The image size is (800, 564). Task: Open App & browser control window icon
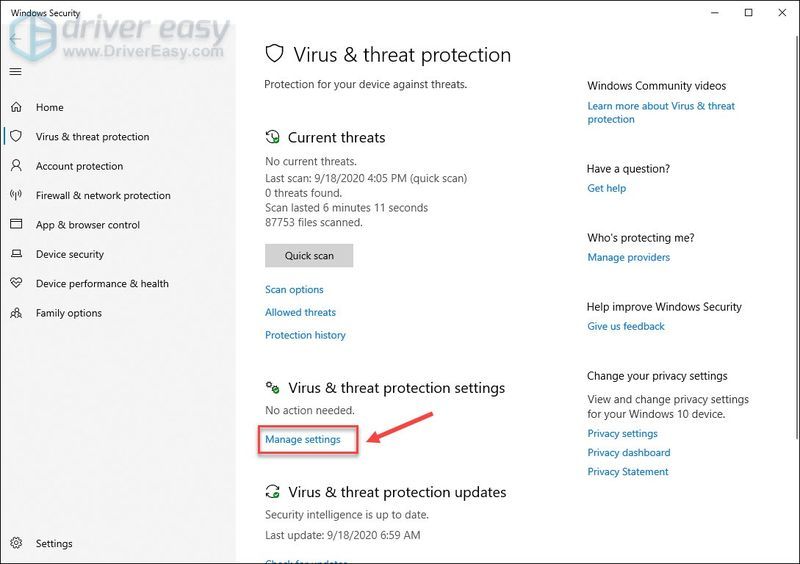point(16,224)
